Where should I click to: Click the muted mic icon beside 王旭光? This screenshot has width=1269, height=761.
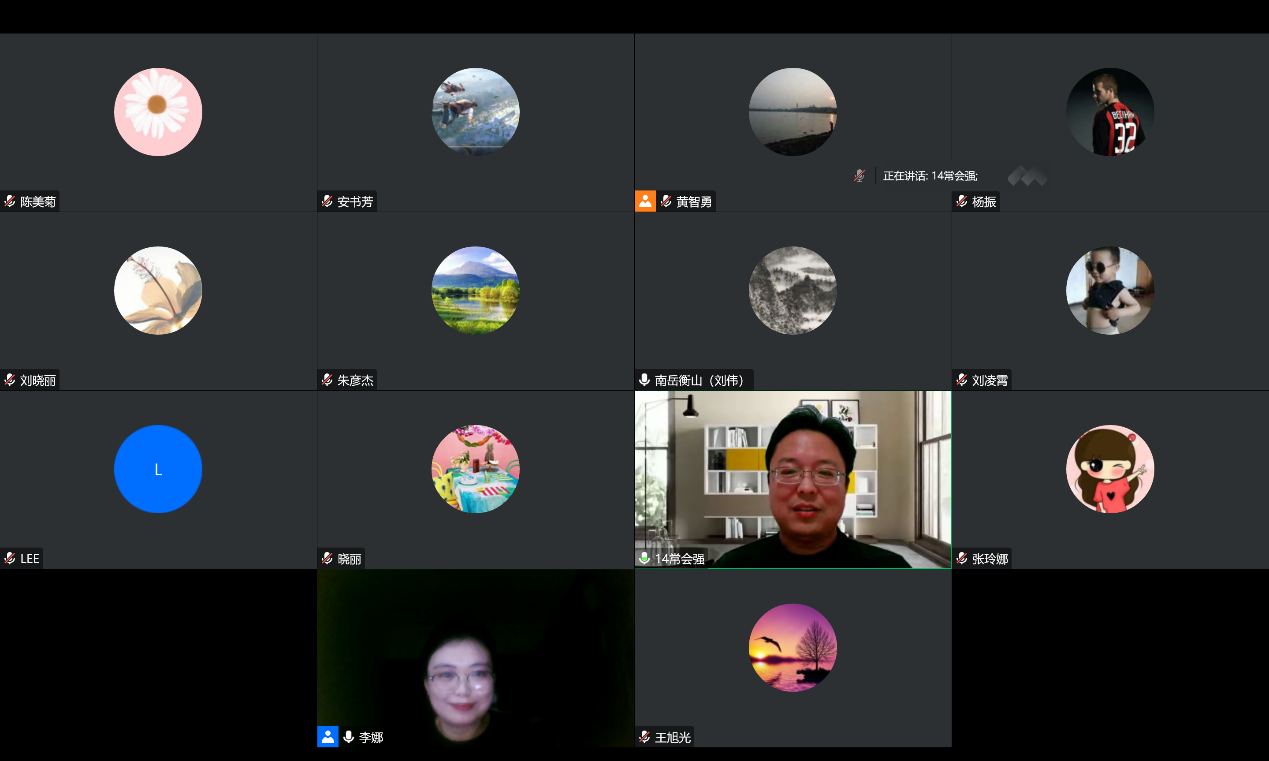[644, 737]
